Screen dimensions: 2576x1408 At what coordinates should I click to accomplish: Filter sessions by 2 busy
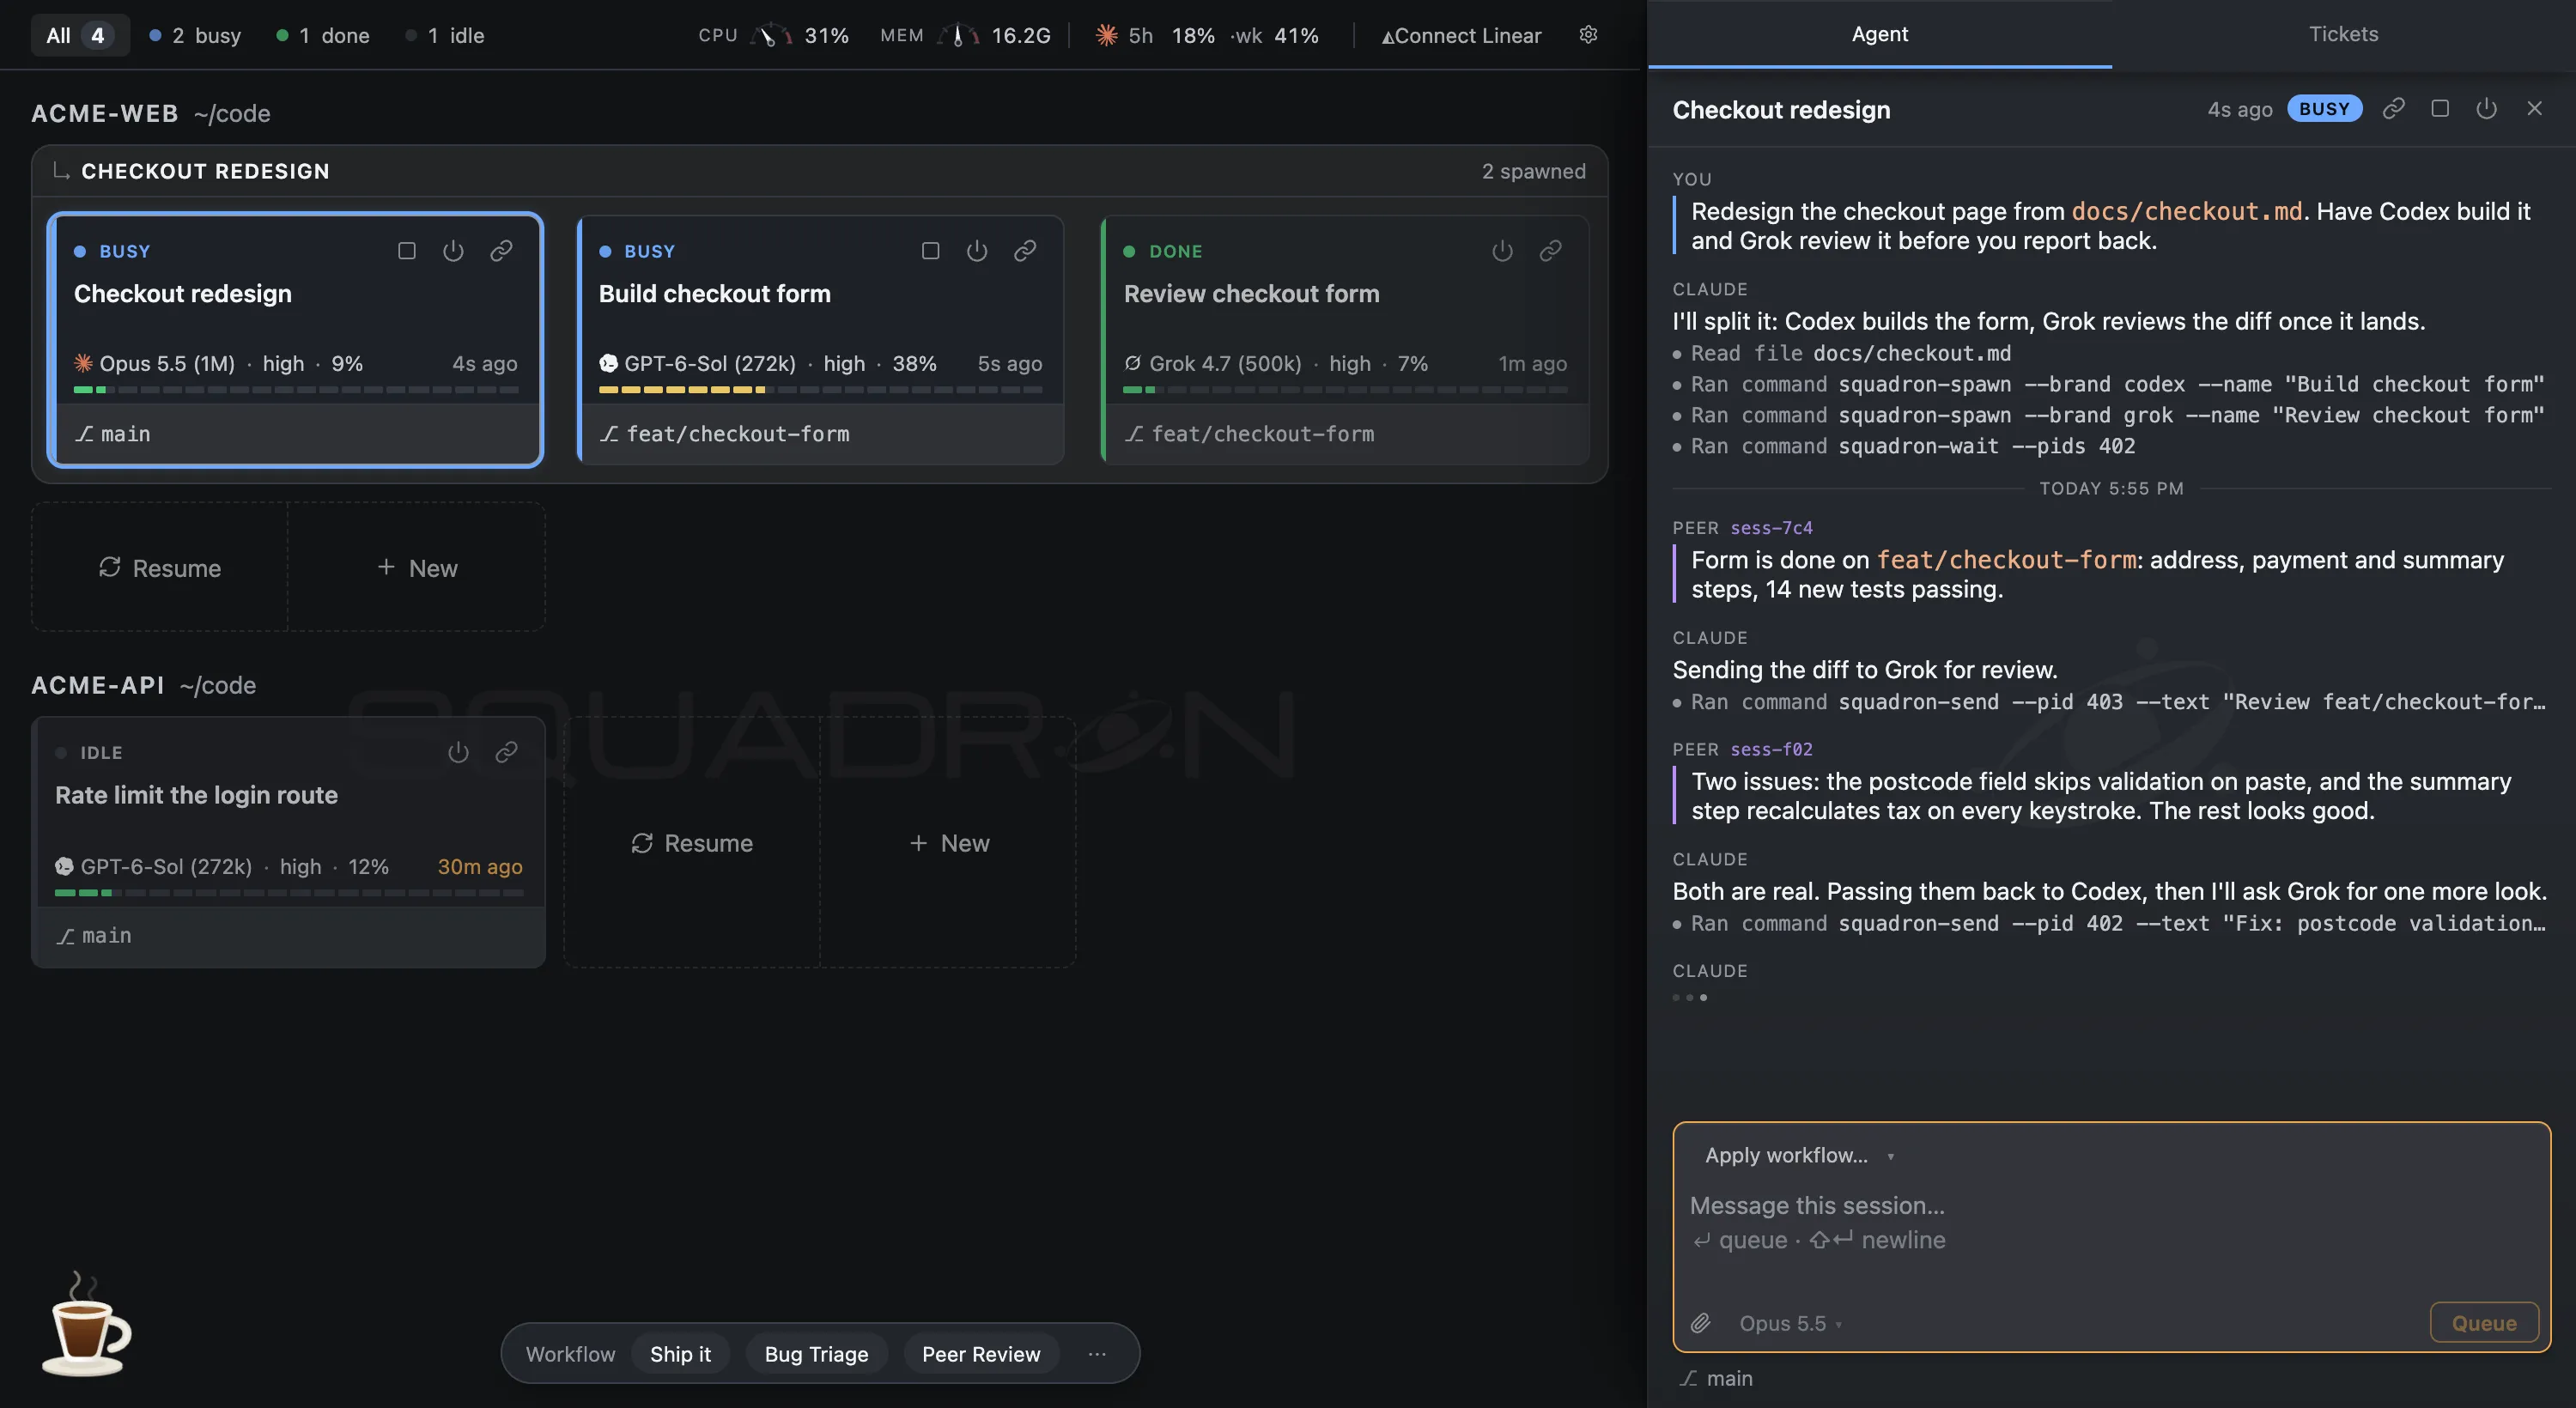pos(196,35)
